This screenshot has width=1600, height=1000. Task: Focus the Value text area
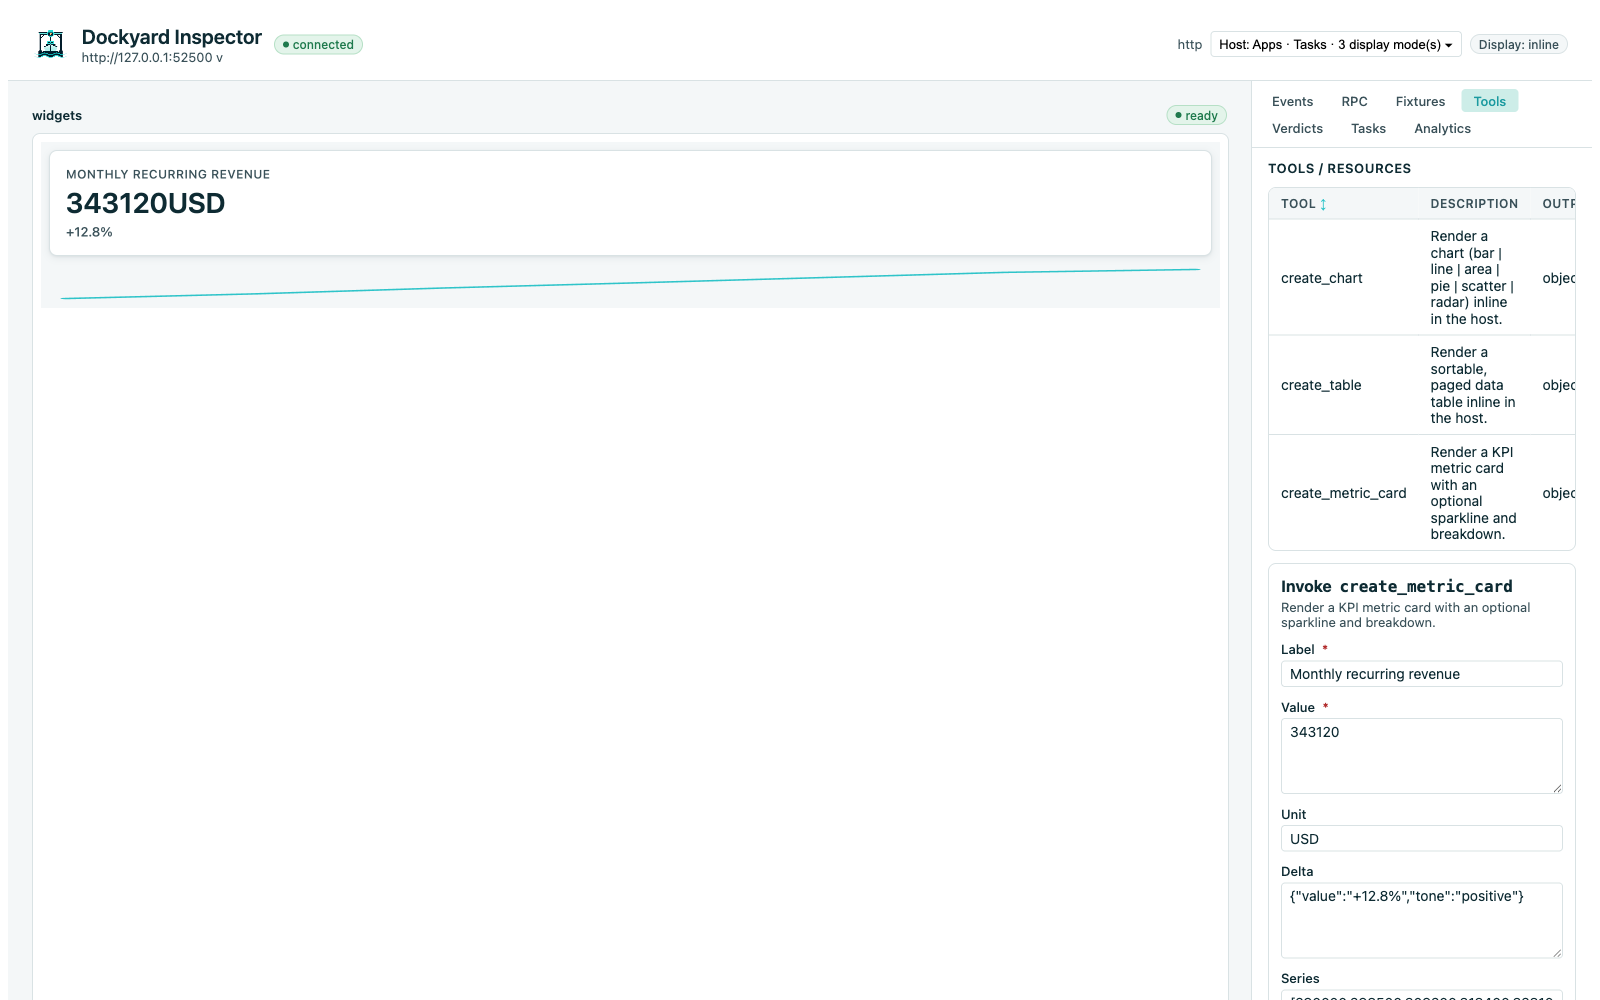click(1421, 756)
